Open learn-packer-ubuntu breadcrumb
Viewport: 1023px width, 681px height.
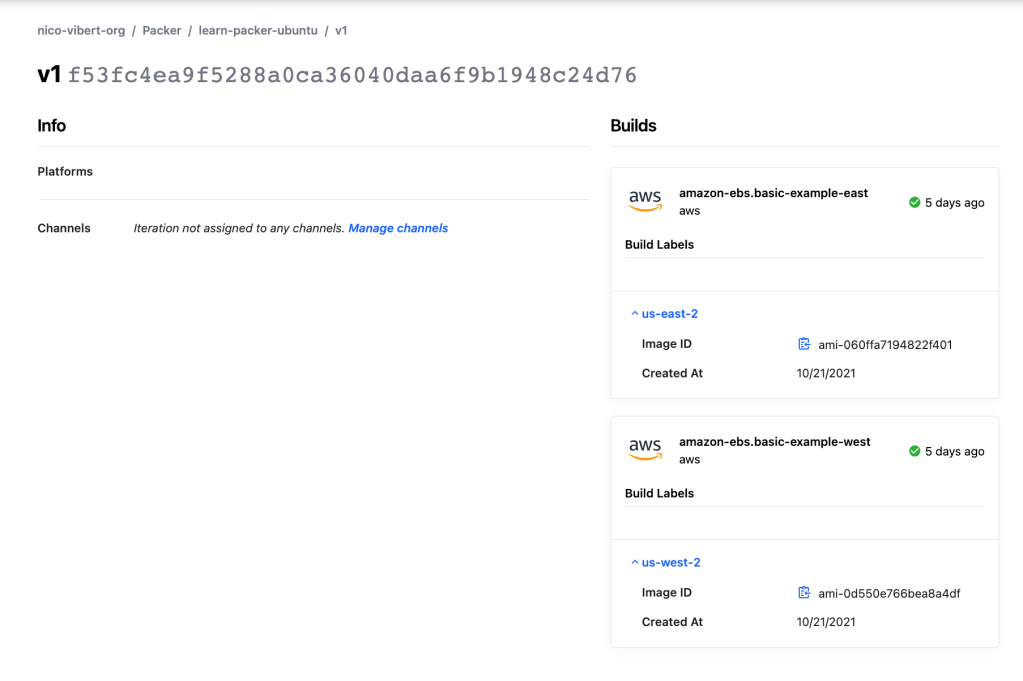click(258, 31)
